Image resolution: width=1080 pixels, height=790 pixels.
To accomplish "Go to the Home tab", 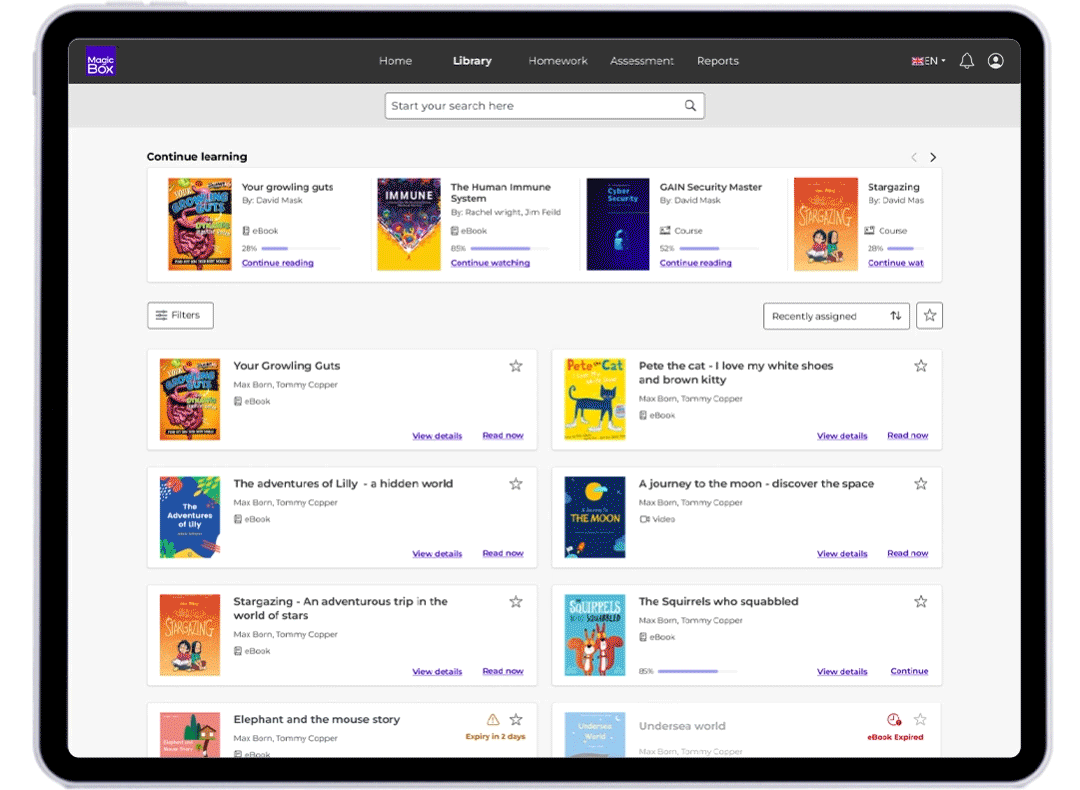I will click(x=395, y=61).
